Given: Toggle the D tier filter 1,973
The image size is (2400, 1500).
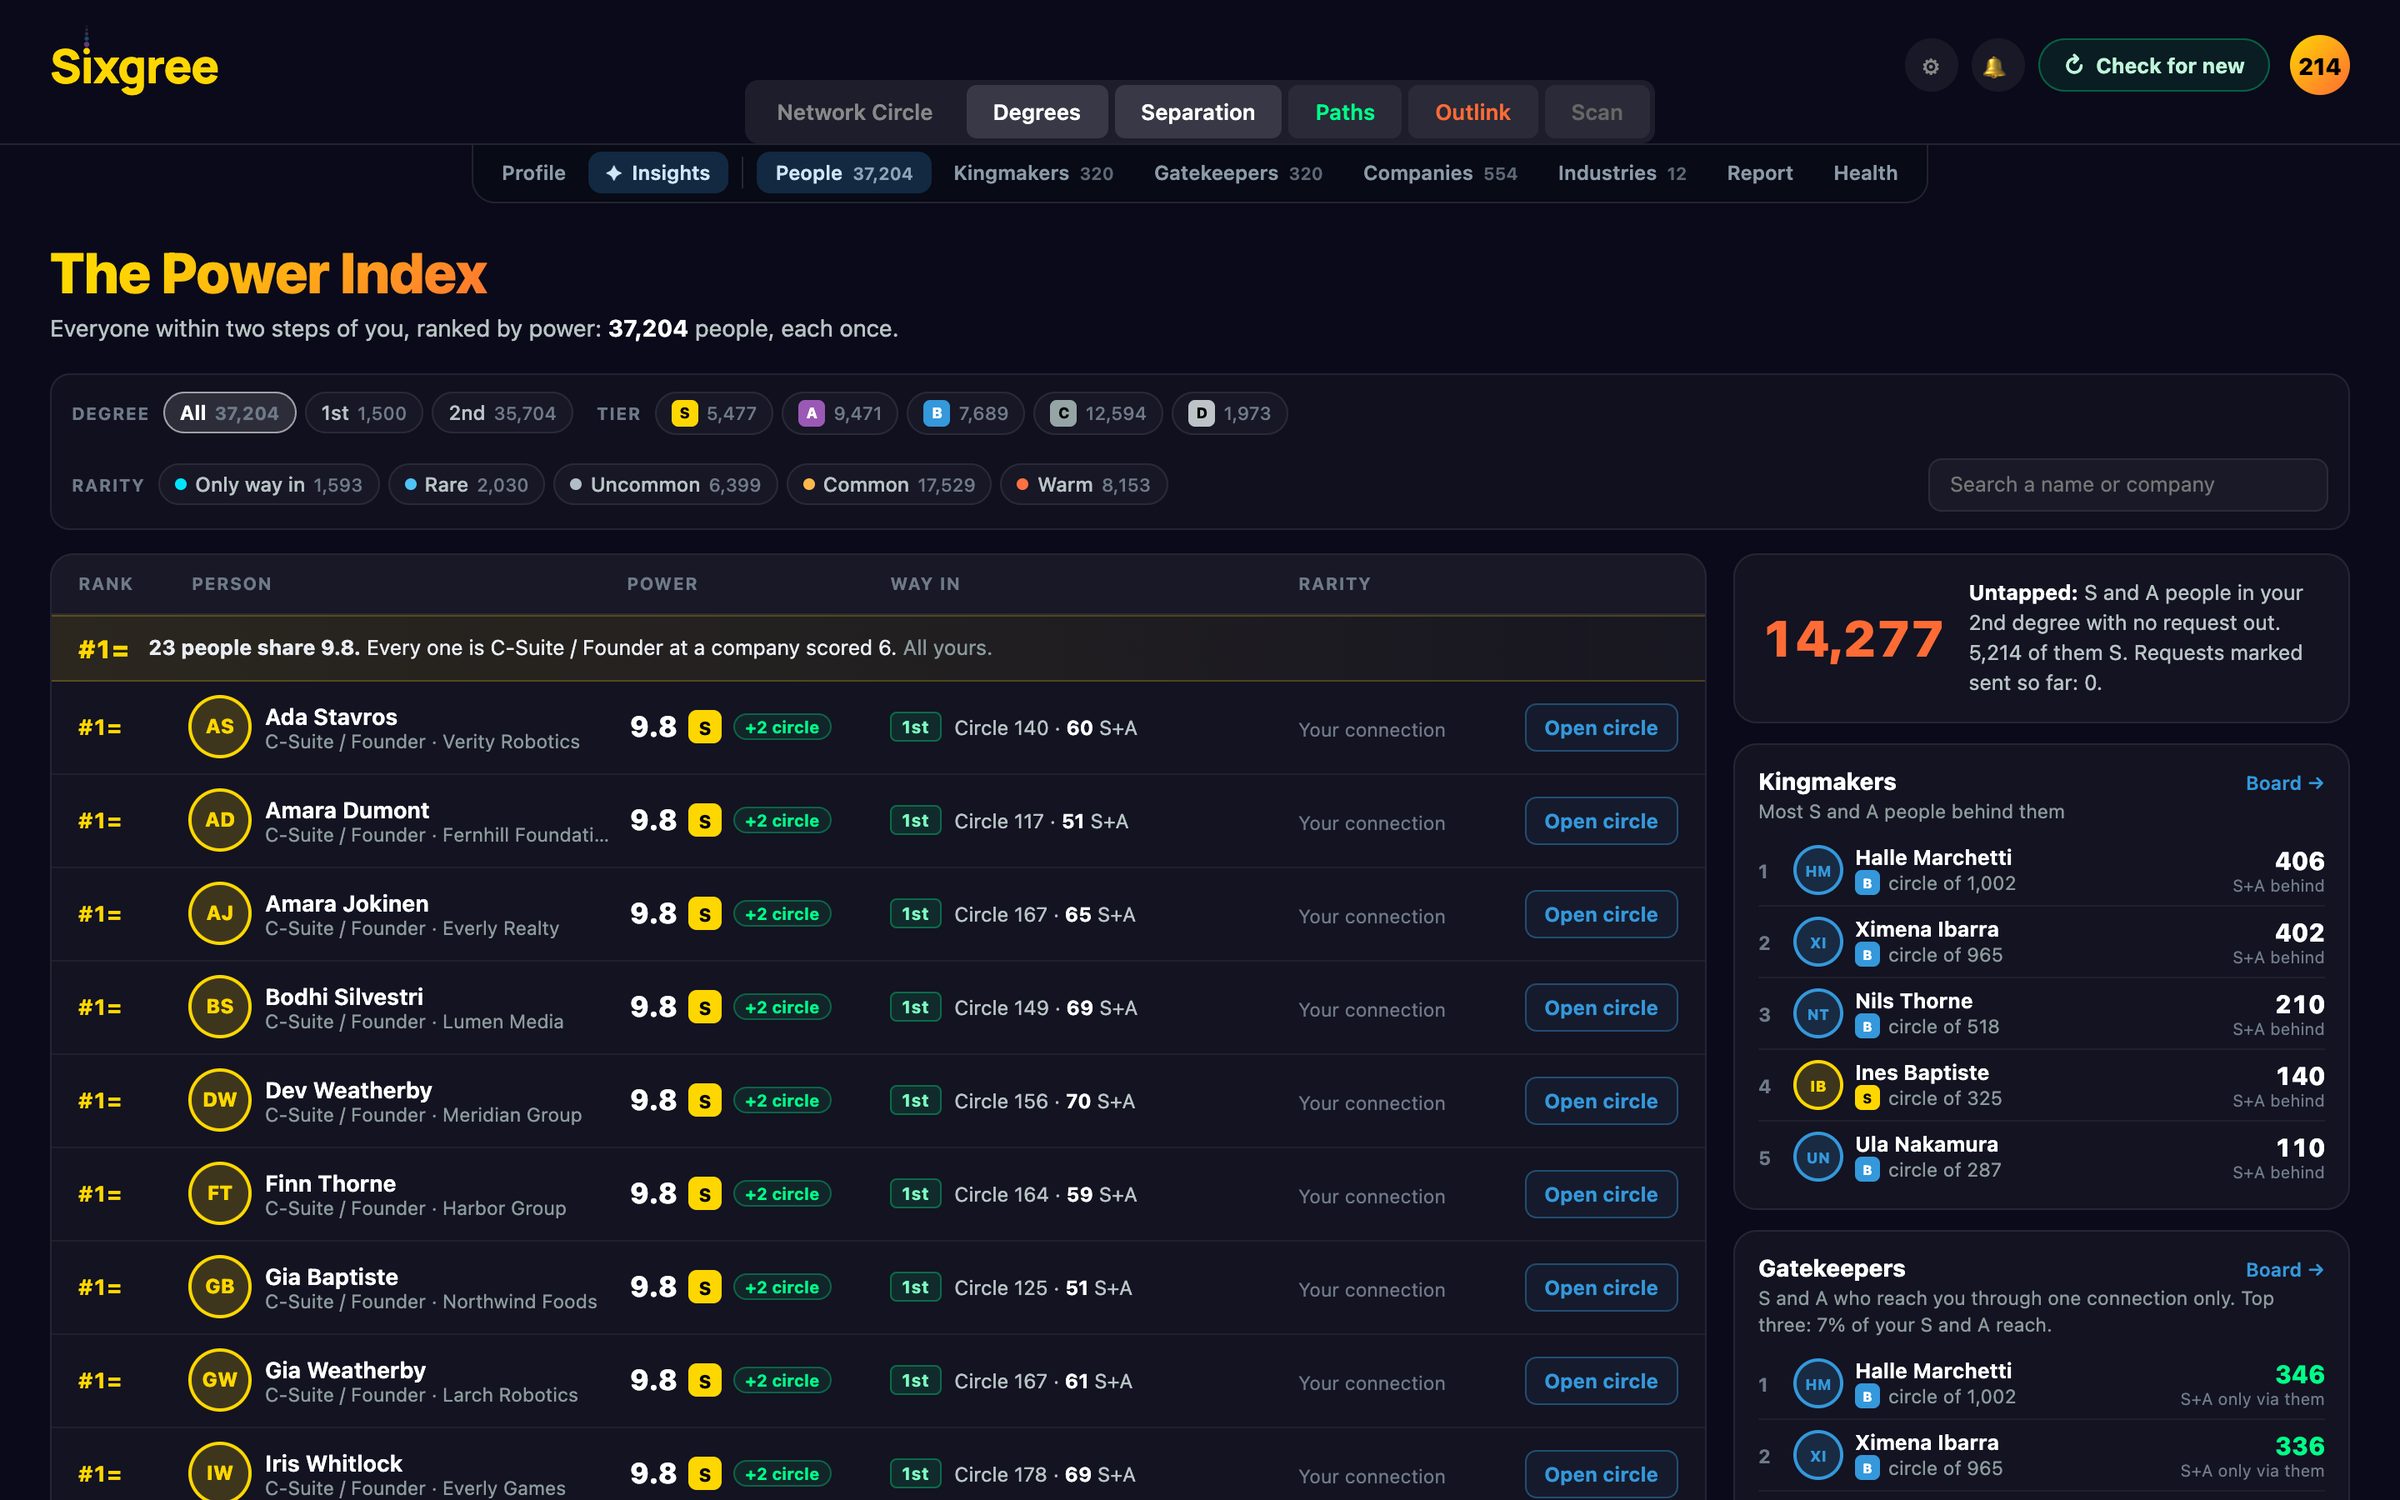Looking at the screenshot, I should [x=1229, y=413].
